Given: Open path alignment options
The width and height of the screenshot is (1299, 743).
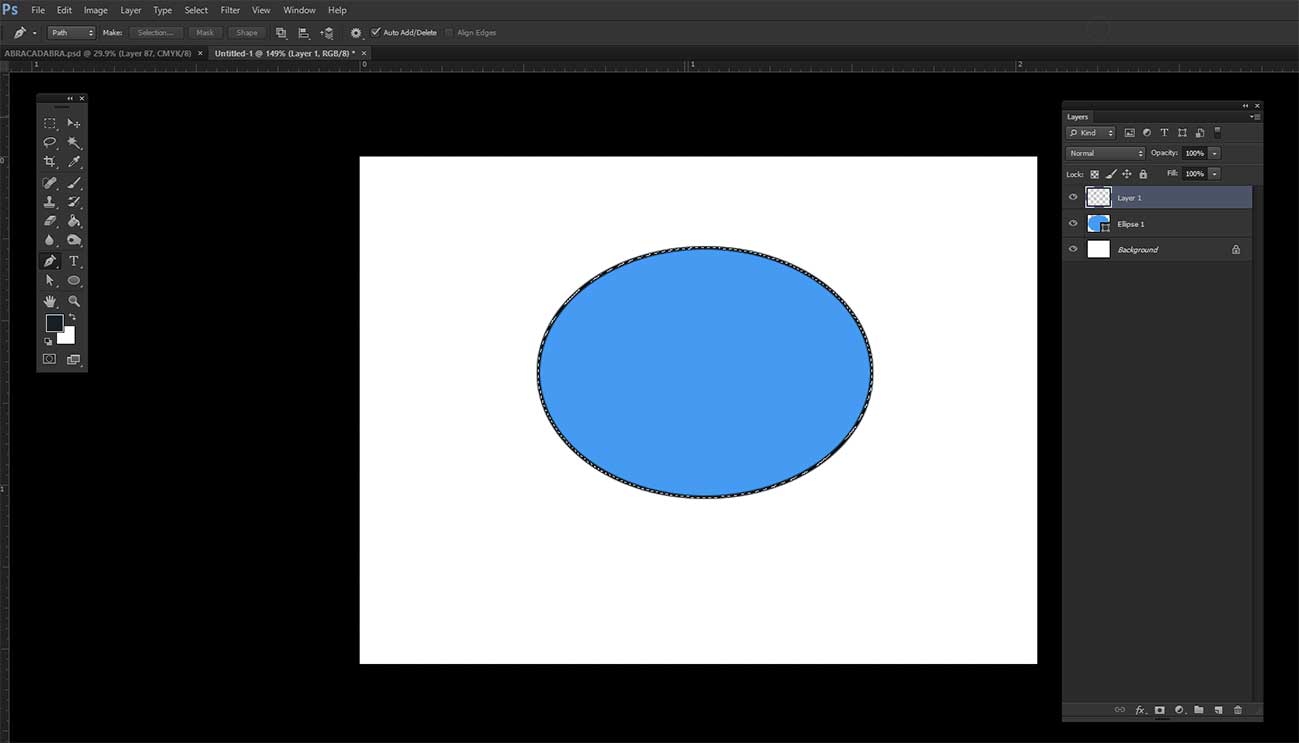Looking at the screenshot, I should 304,33.
